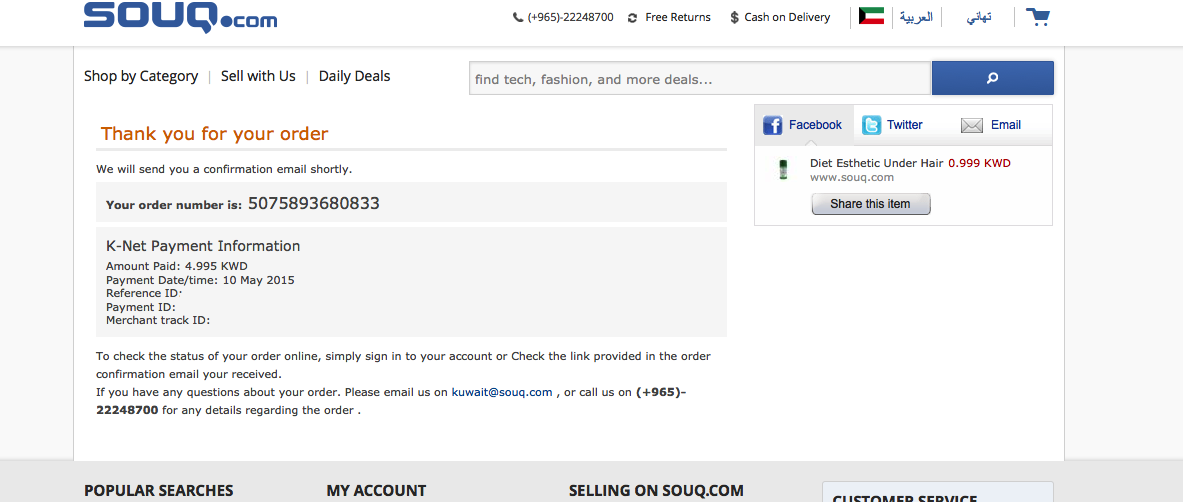Switch to the Email share tab
The image size is (1183, 502).
click(1005, 125)
